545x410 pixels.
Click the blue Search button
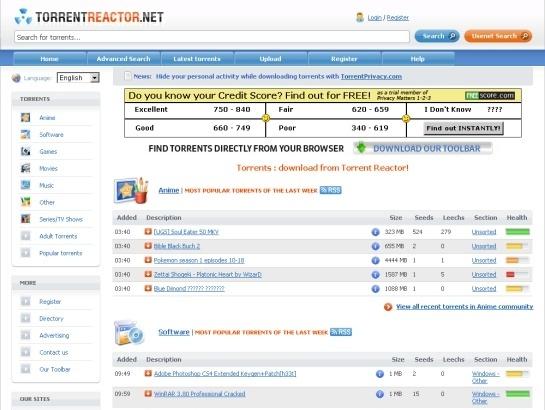pyautogui.click(x=437, y=36)
